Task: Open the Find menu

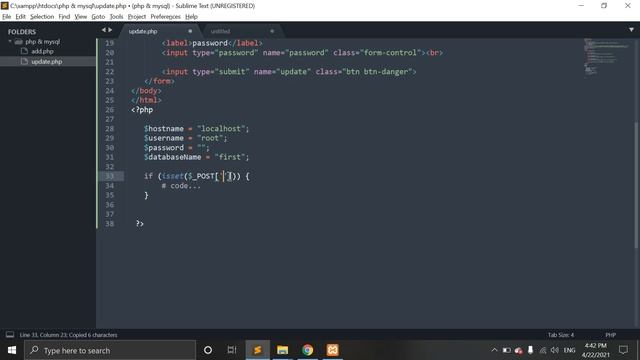Action: [x=64, y=17]
